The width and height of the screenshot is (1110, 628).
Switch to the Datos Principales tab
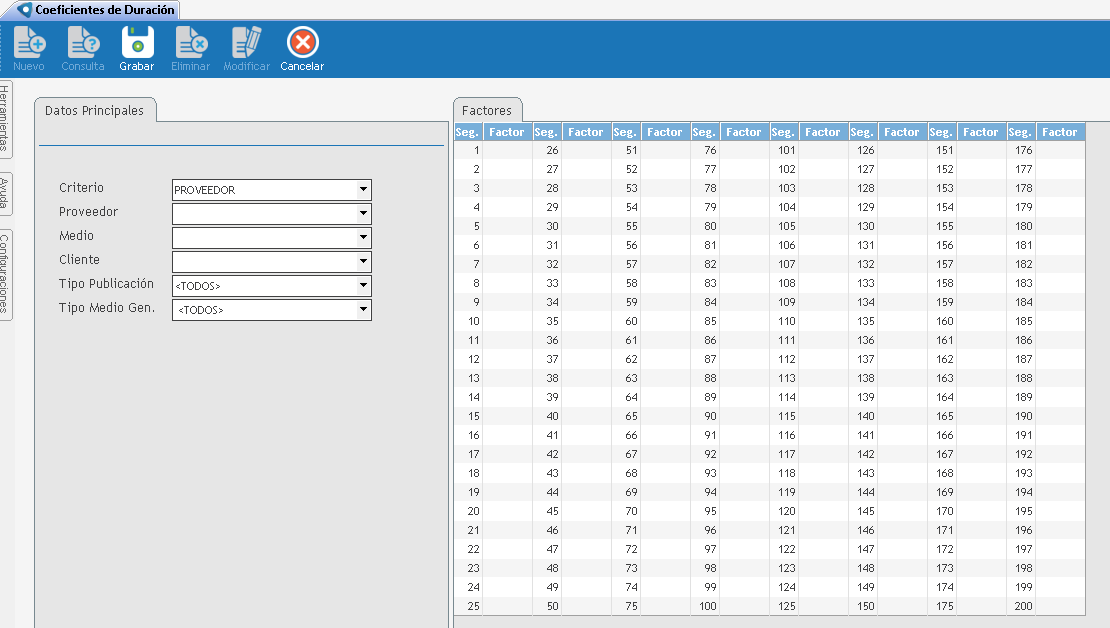tap(94, 111)
